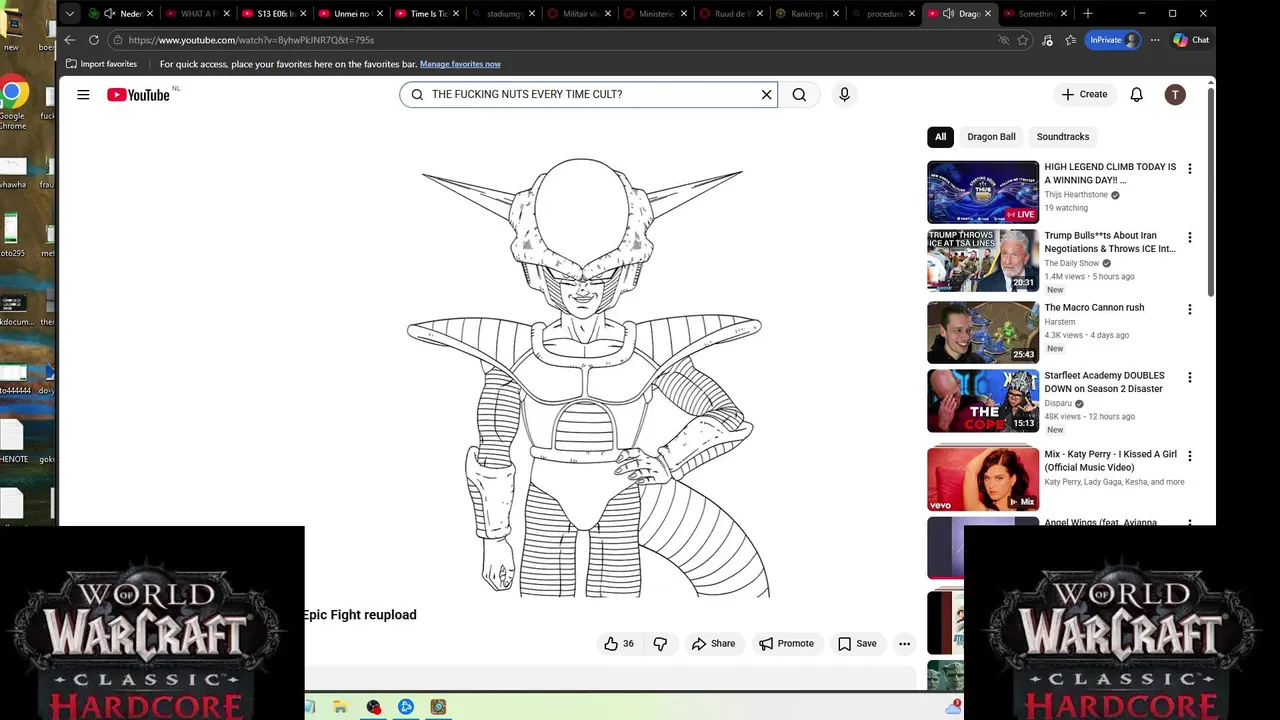
Task: Click Import favorites on favorites bar
Action: pyautogui.click(x=101, y=64)
